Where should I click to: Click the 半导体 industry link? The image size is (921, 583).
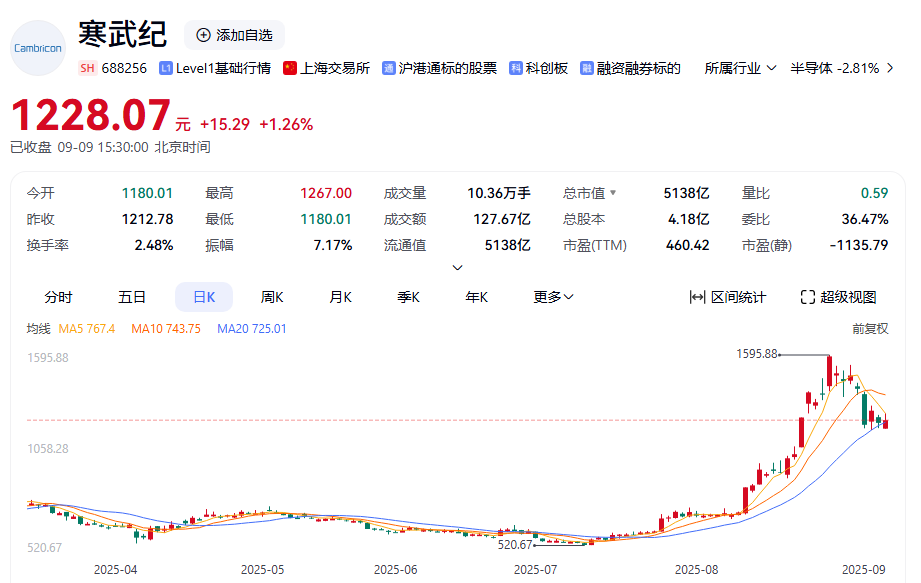pyautogui.click(x=810, y=68)
